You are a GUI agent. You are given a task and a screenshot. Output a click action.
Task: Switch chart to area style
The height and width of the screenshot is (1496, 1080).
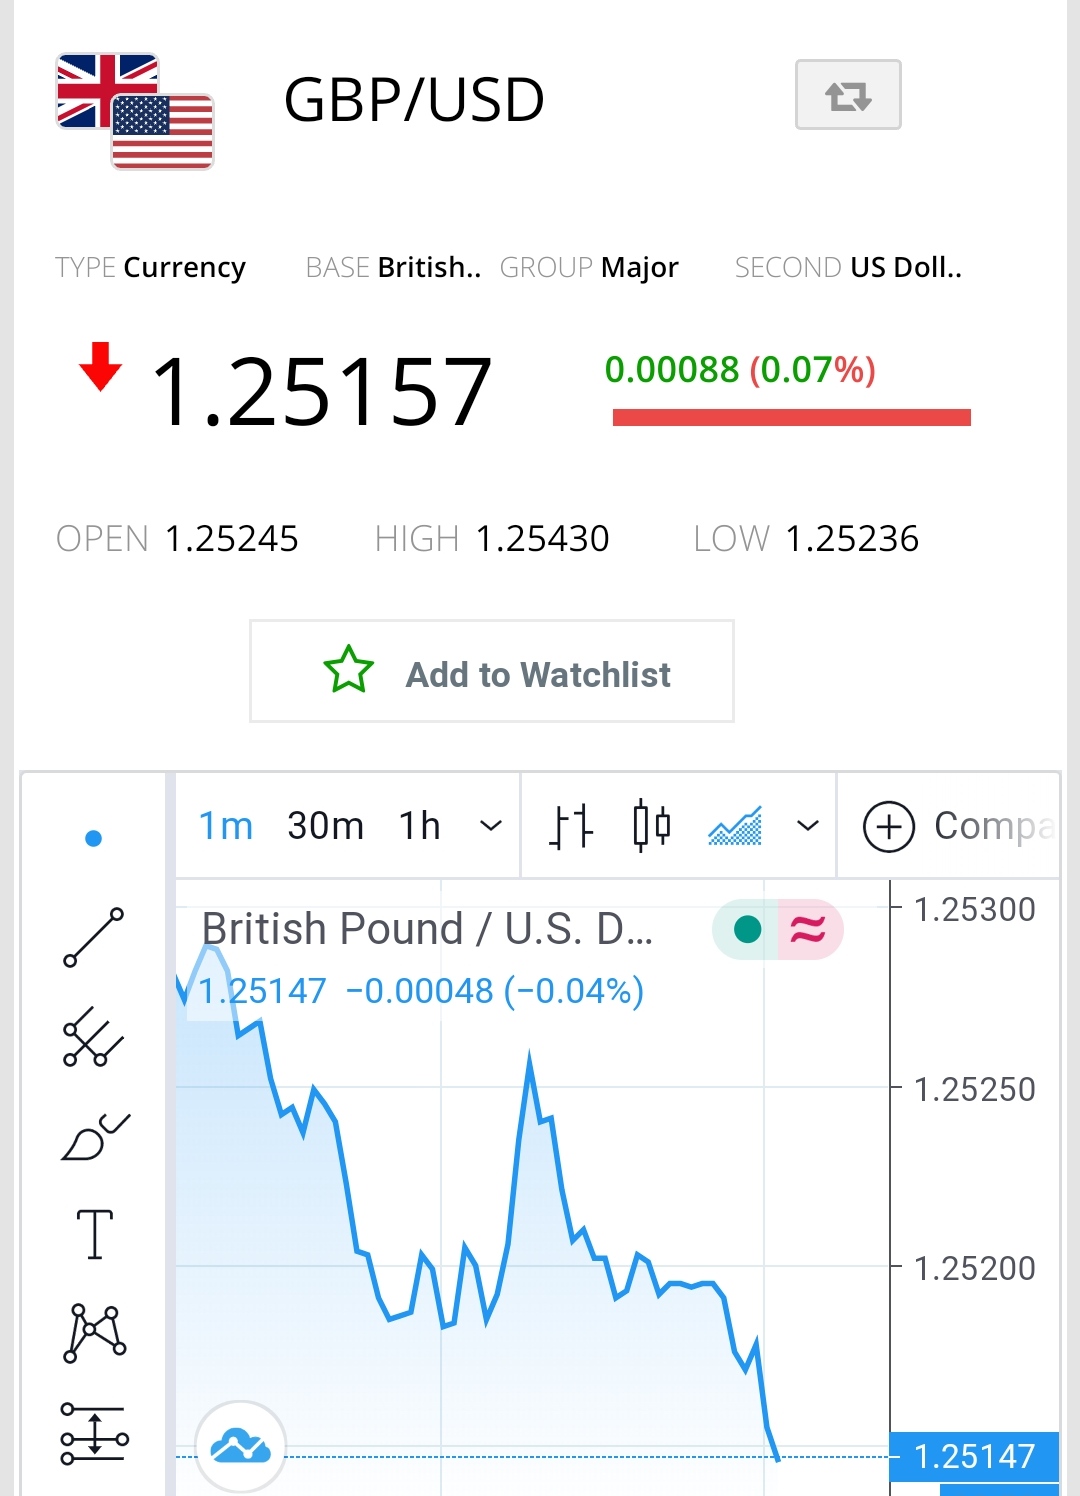tap(735, 826)
